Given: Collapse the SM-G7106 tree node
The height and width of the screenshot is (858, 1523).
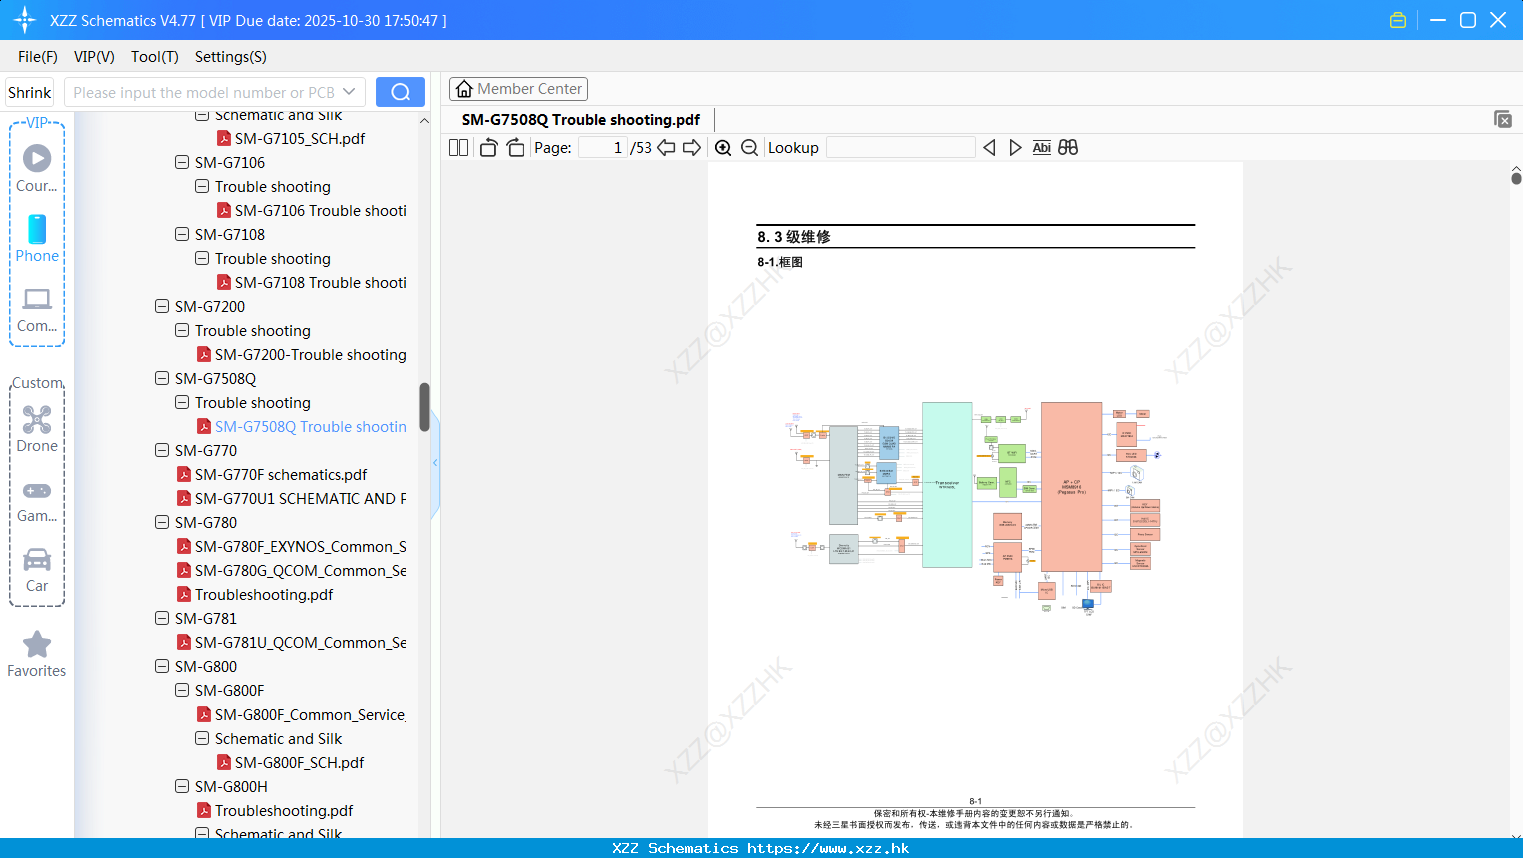Looking at the screenshot, I should pyautogui.click(x=182, y=162).
